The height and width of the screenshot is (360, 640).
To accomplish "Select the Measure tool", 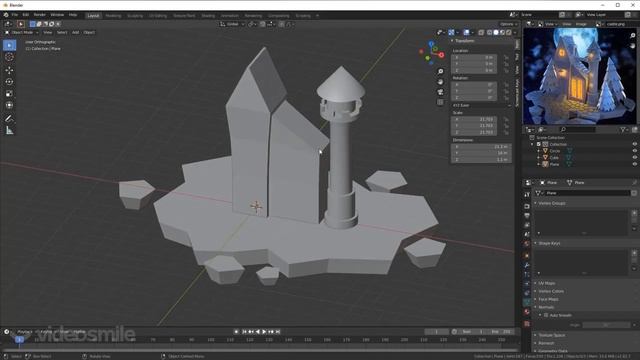I will [9, 131].
